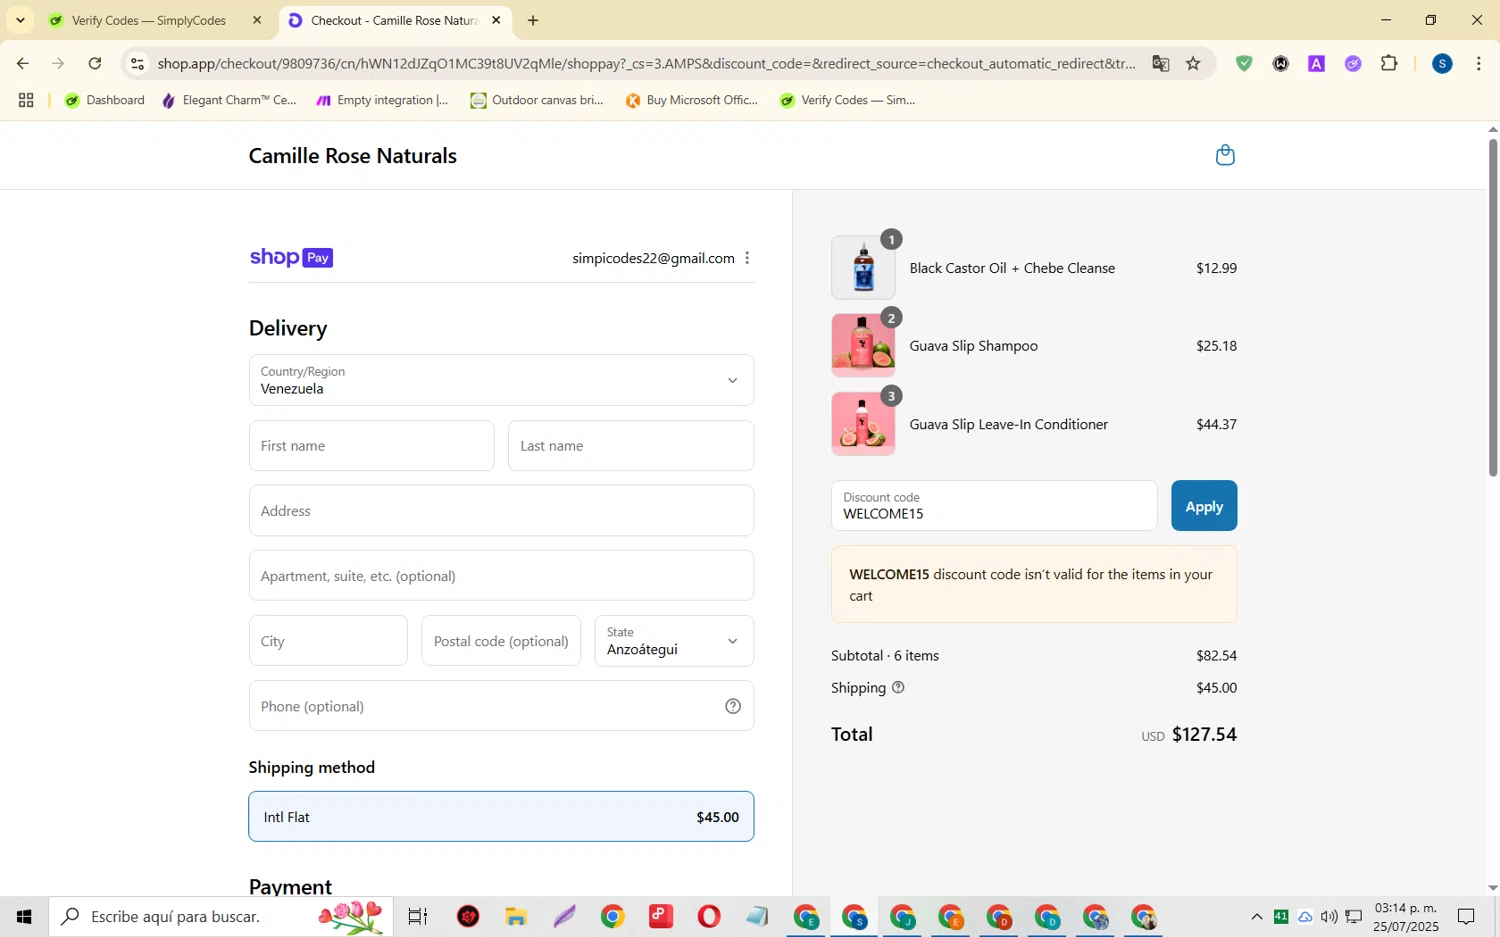Click the Windows taskbar search box

tap(221, 916)
